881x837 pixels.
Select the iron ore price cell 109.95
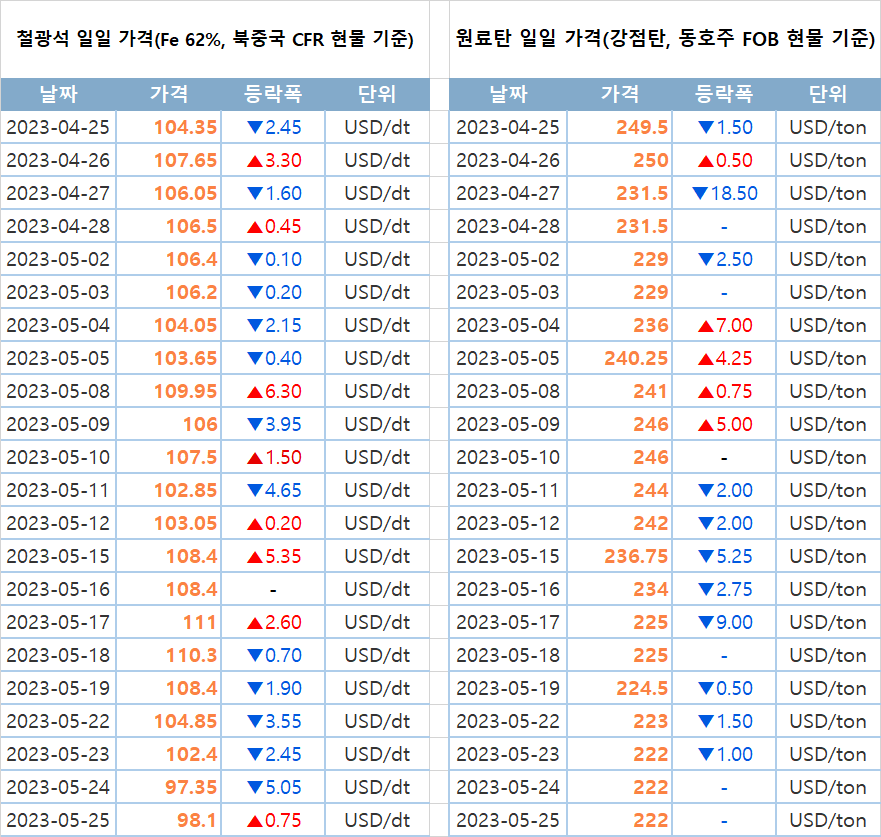[186, 391]
